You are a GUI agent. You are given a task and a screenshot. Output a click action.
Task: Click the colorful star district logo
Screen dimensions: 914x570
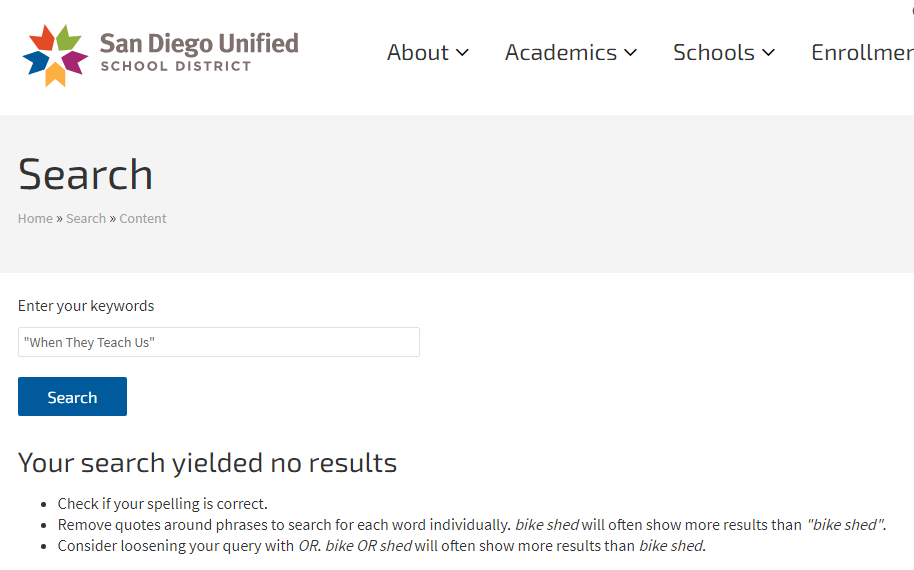click(x=53, y=55)
